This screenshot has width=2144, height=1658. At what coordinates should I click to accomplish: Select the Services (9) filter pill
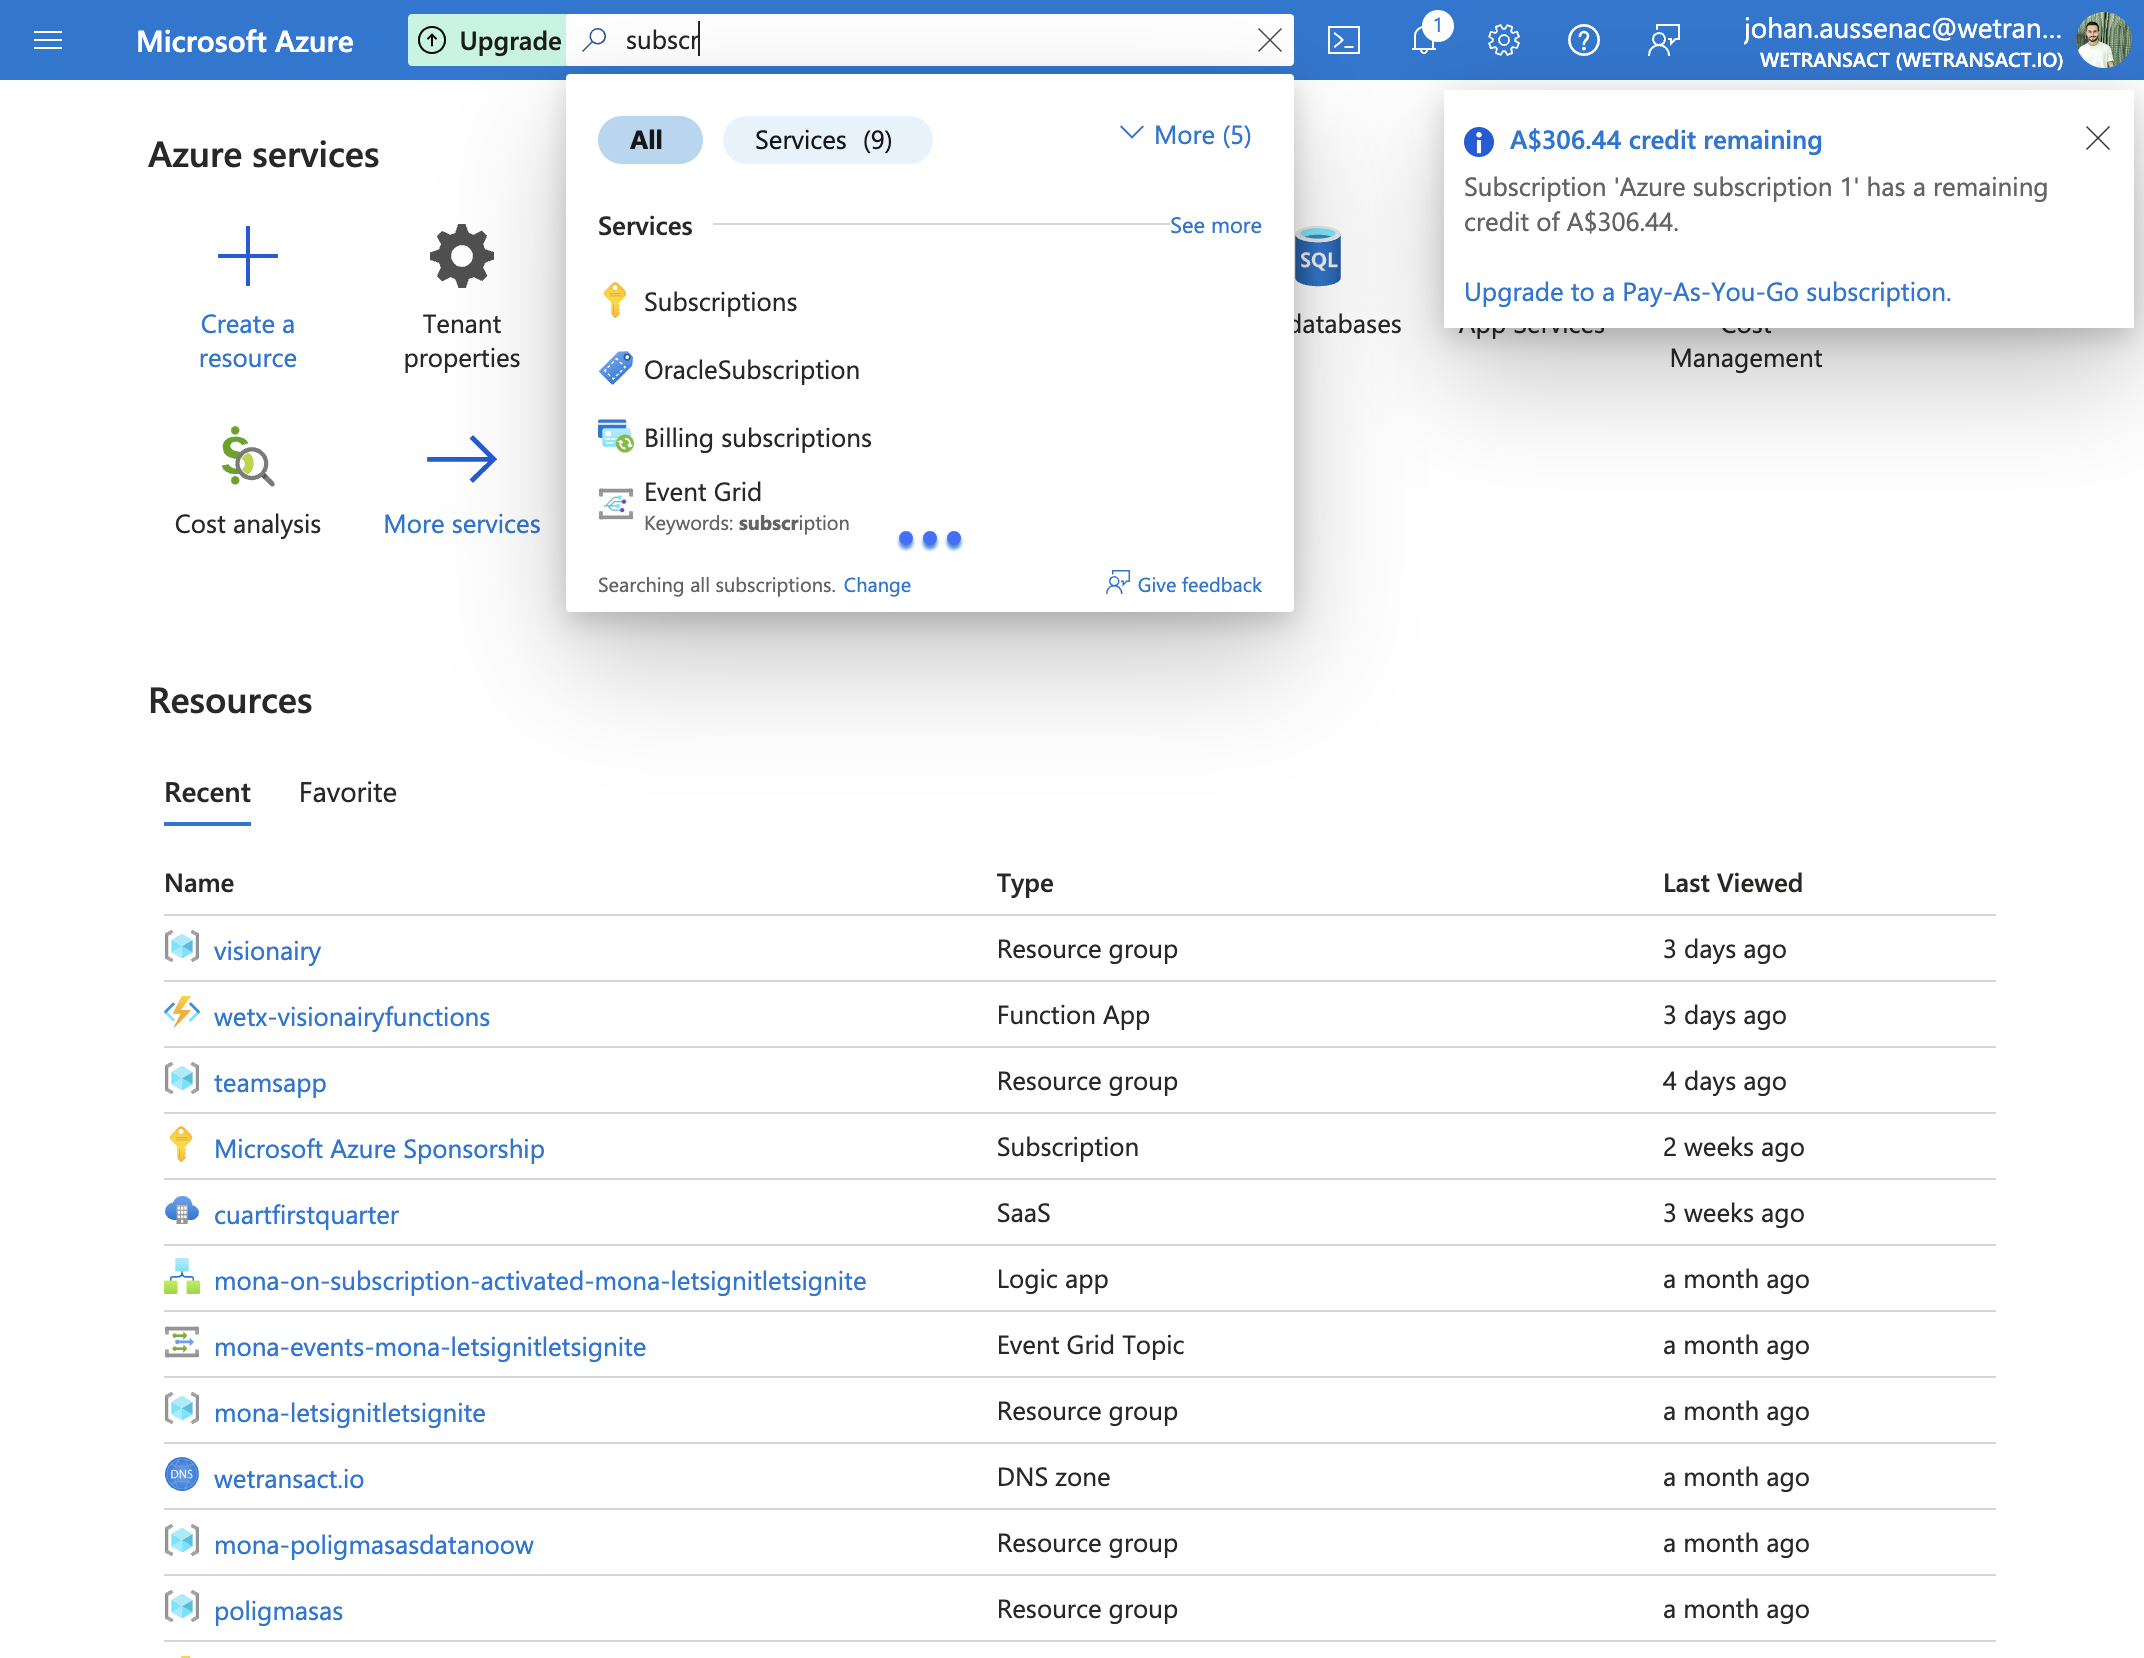826,140
